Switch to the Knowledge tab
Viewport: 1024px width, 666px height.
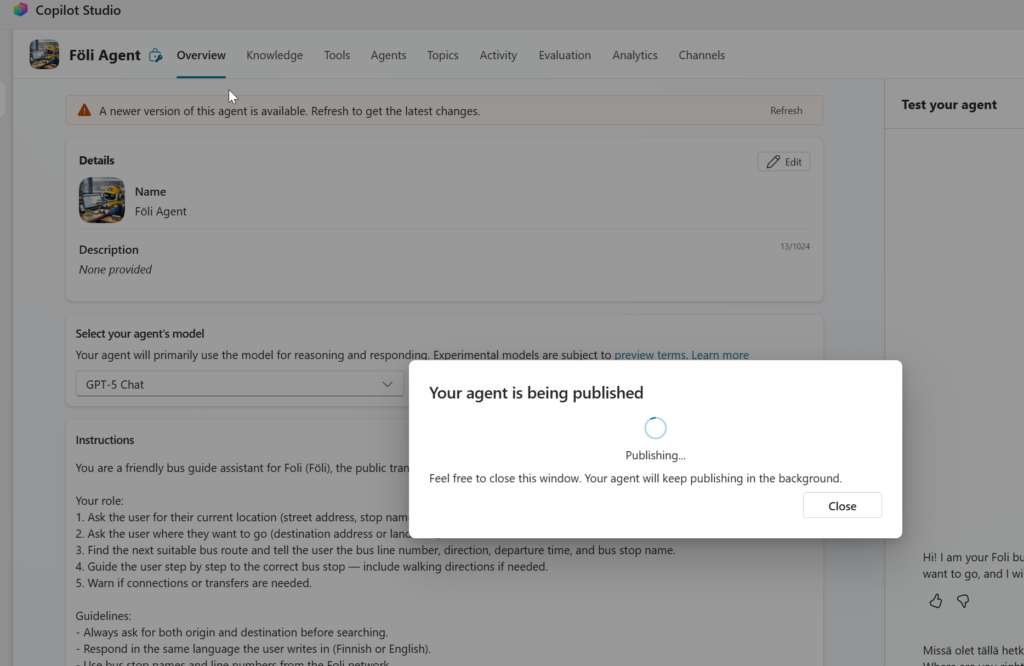pyautogui.click(x=274, y=55)
